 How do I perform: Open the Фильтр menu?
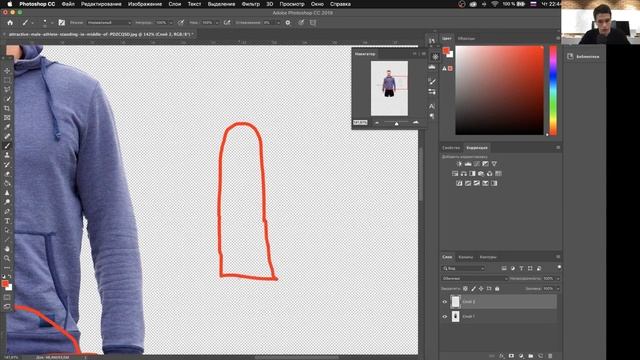pos(251,4)
